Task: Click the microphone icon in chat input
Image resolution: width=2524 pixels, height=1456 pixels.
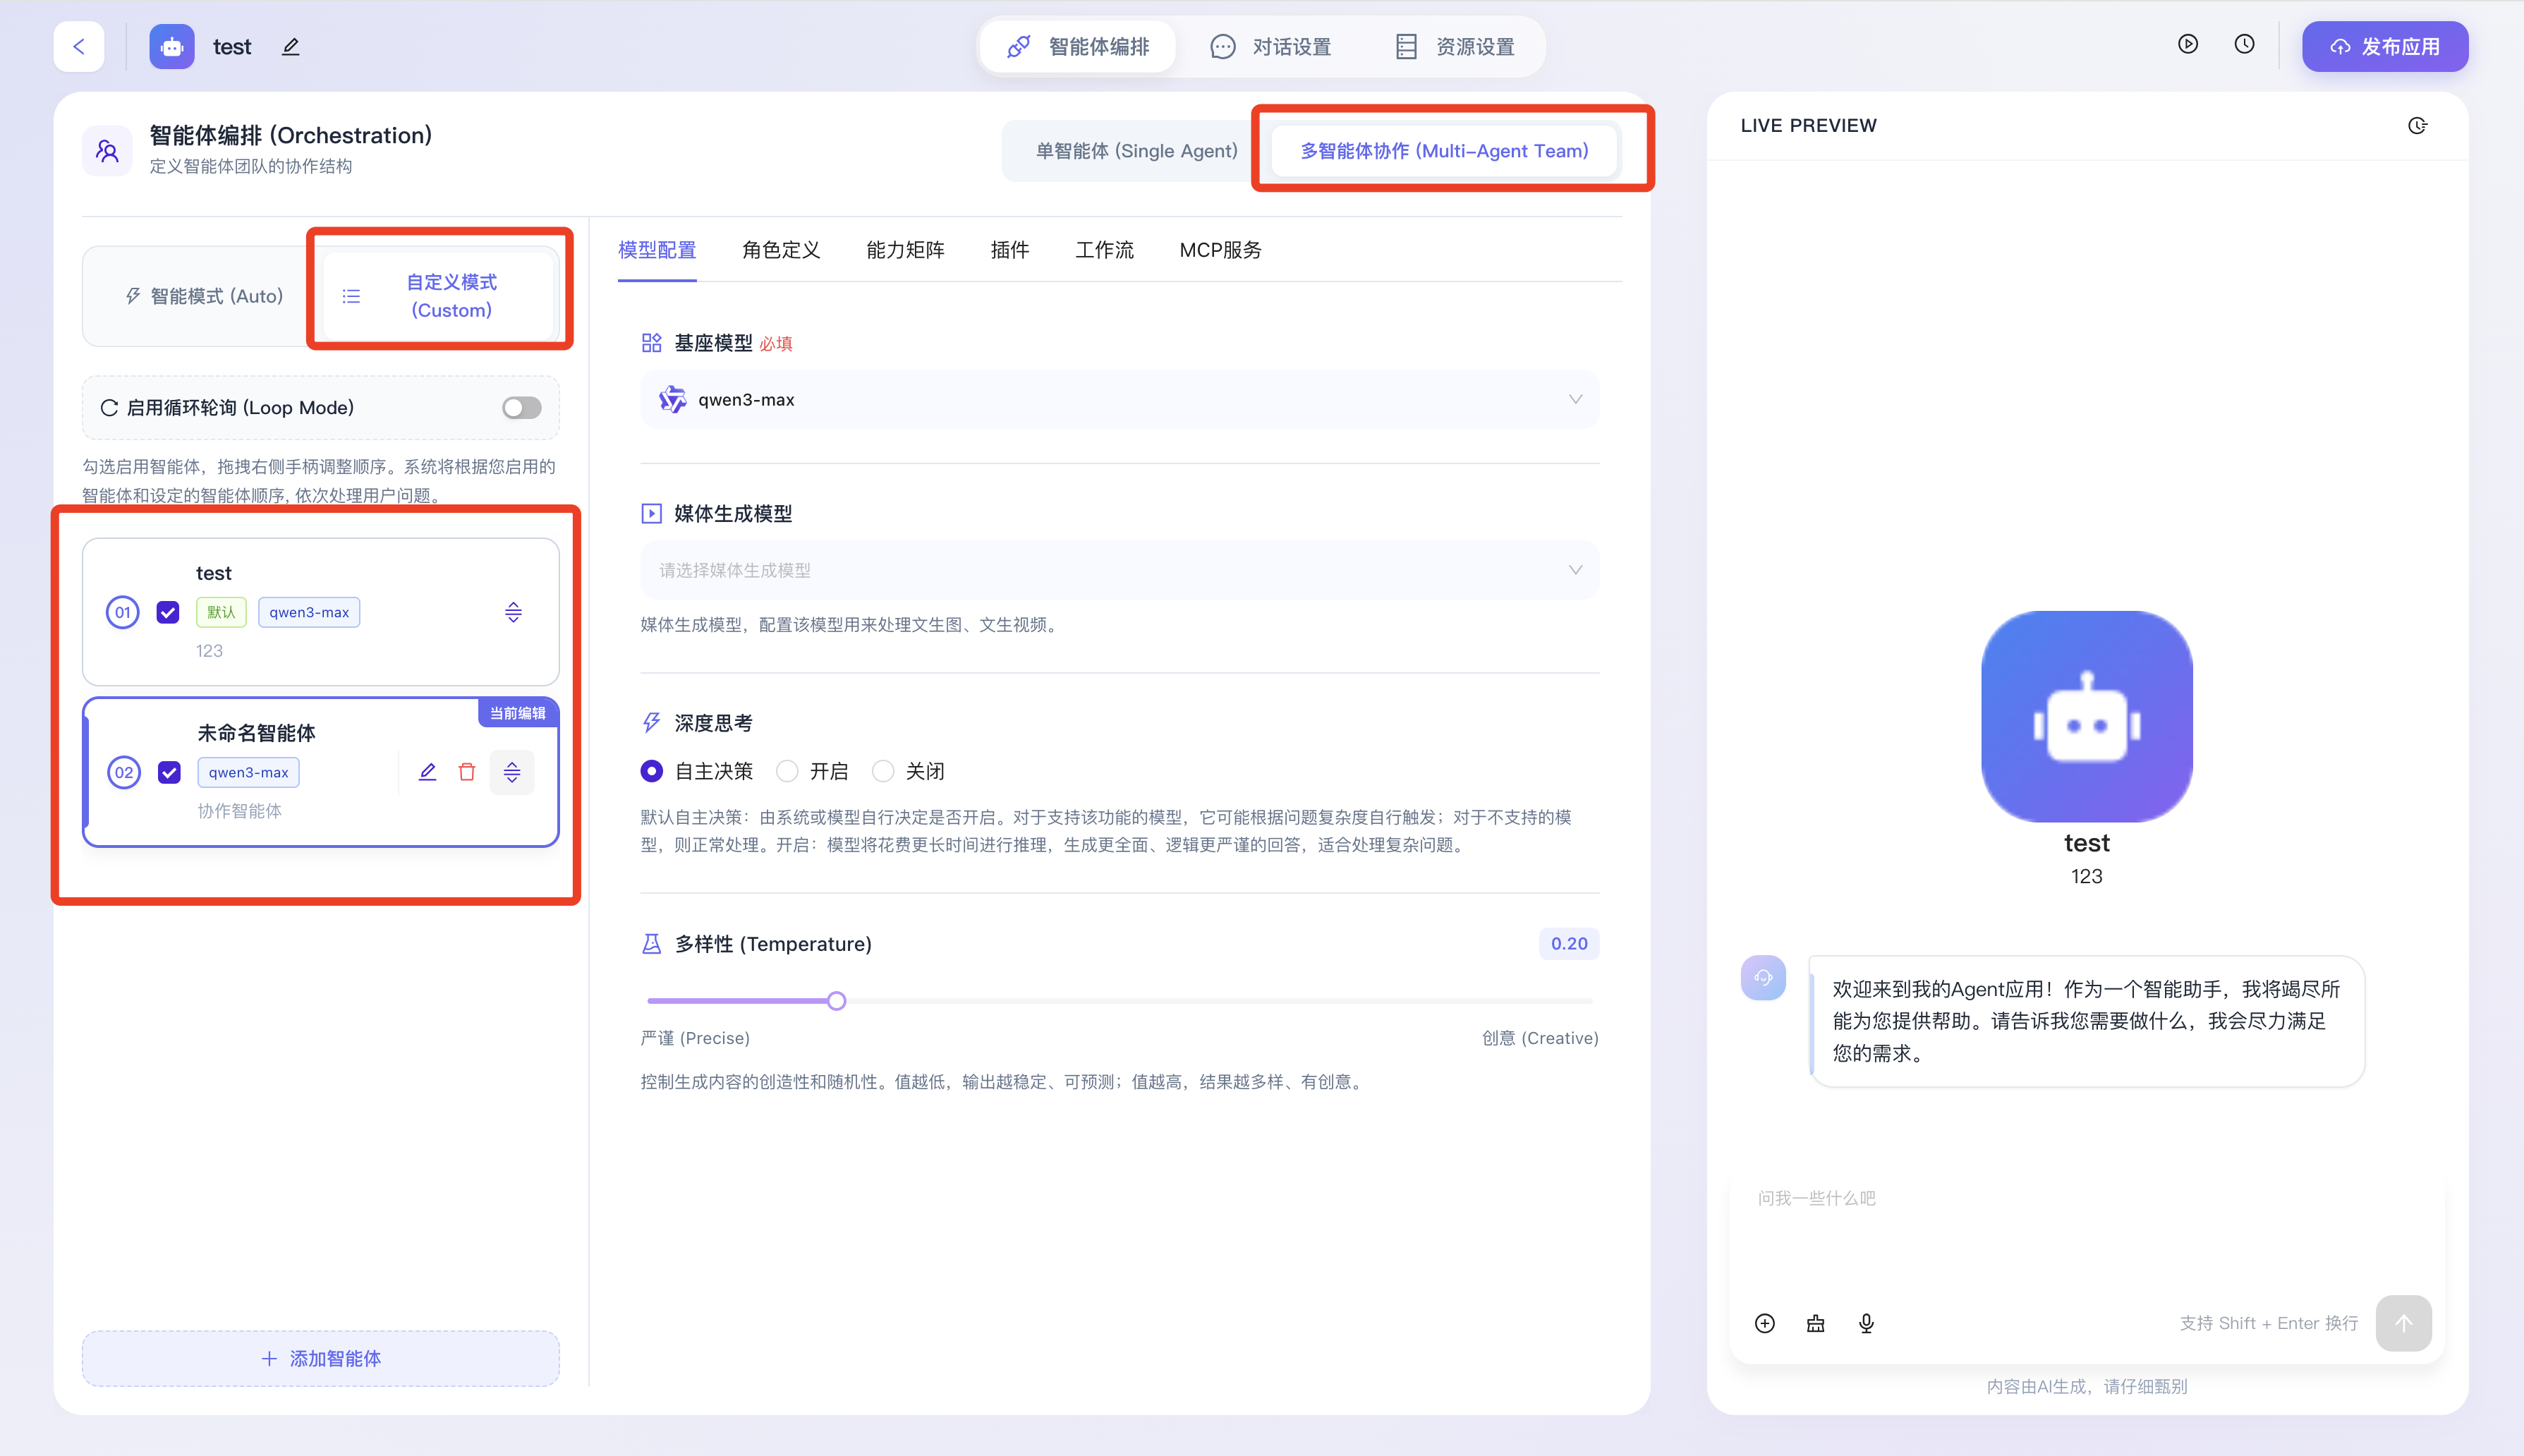Action: pyautogui.click(x=1866, y=1323)
